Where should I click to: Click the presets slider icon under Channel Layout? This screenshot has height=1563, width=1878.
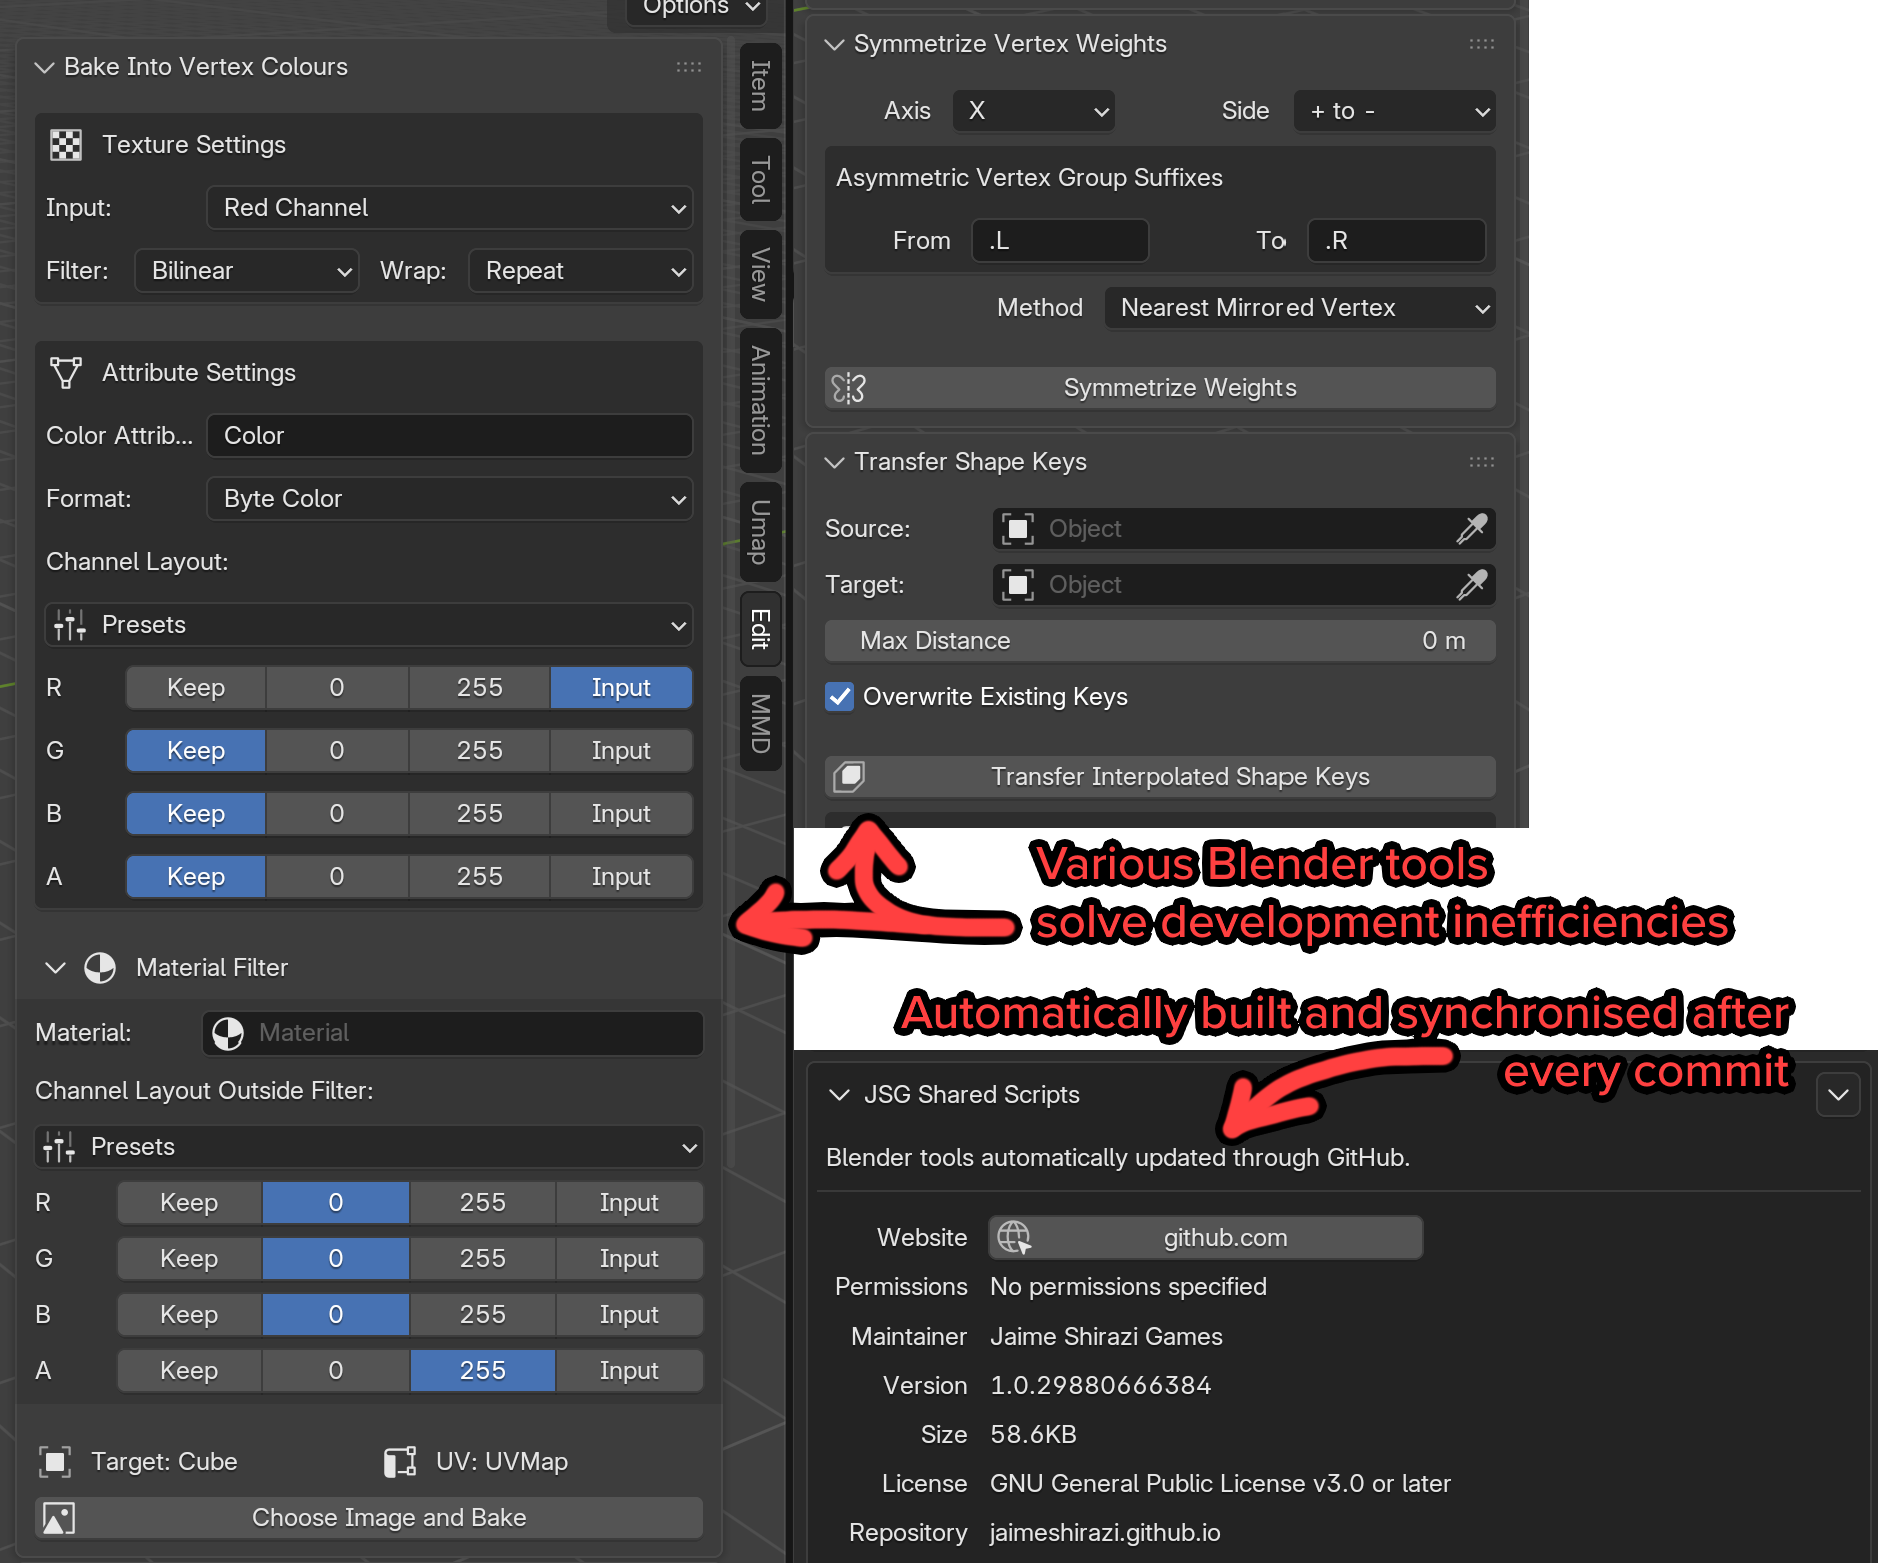click(x=69, y=625)
